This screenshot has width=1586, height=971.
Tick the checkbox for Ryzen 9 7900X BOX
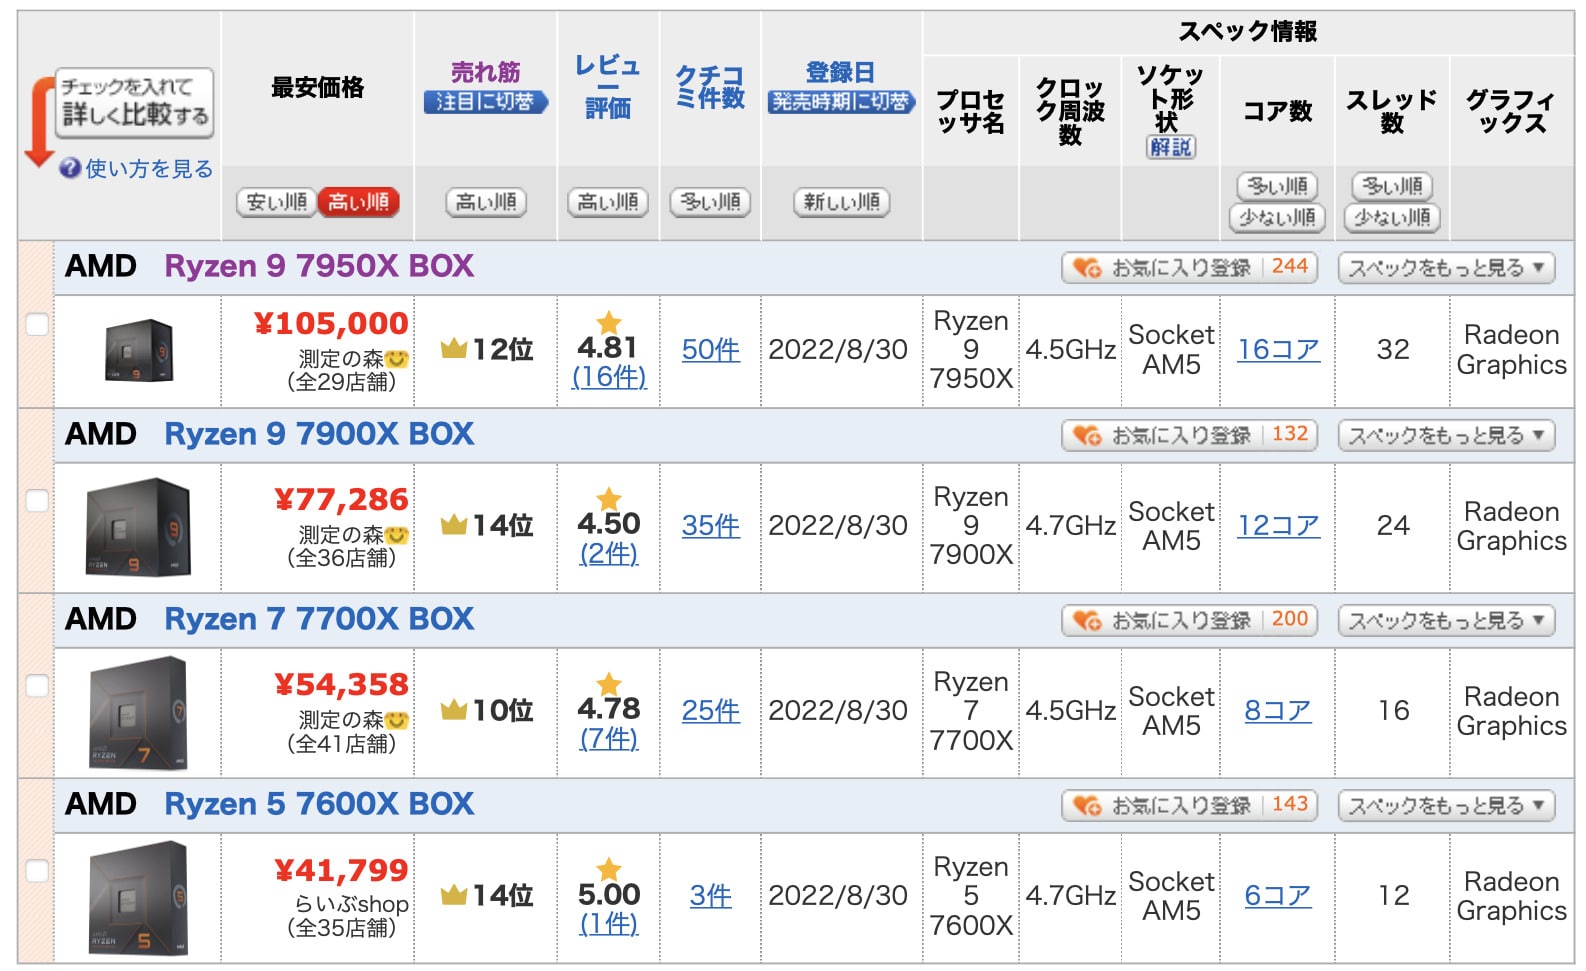click(37, 500)
